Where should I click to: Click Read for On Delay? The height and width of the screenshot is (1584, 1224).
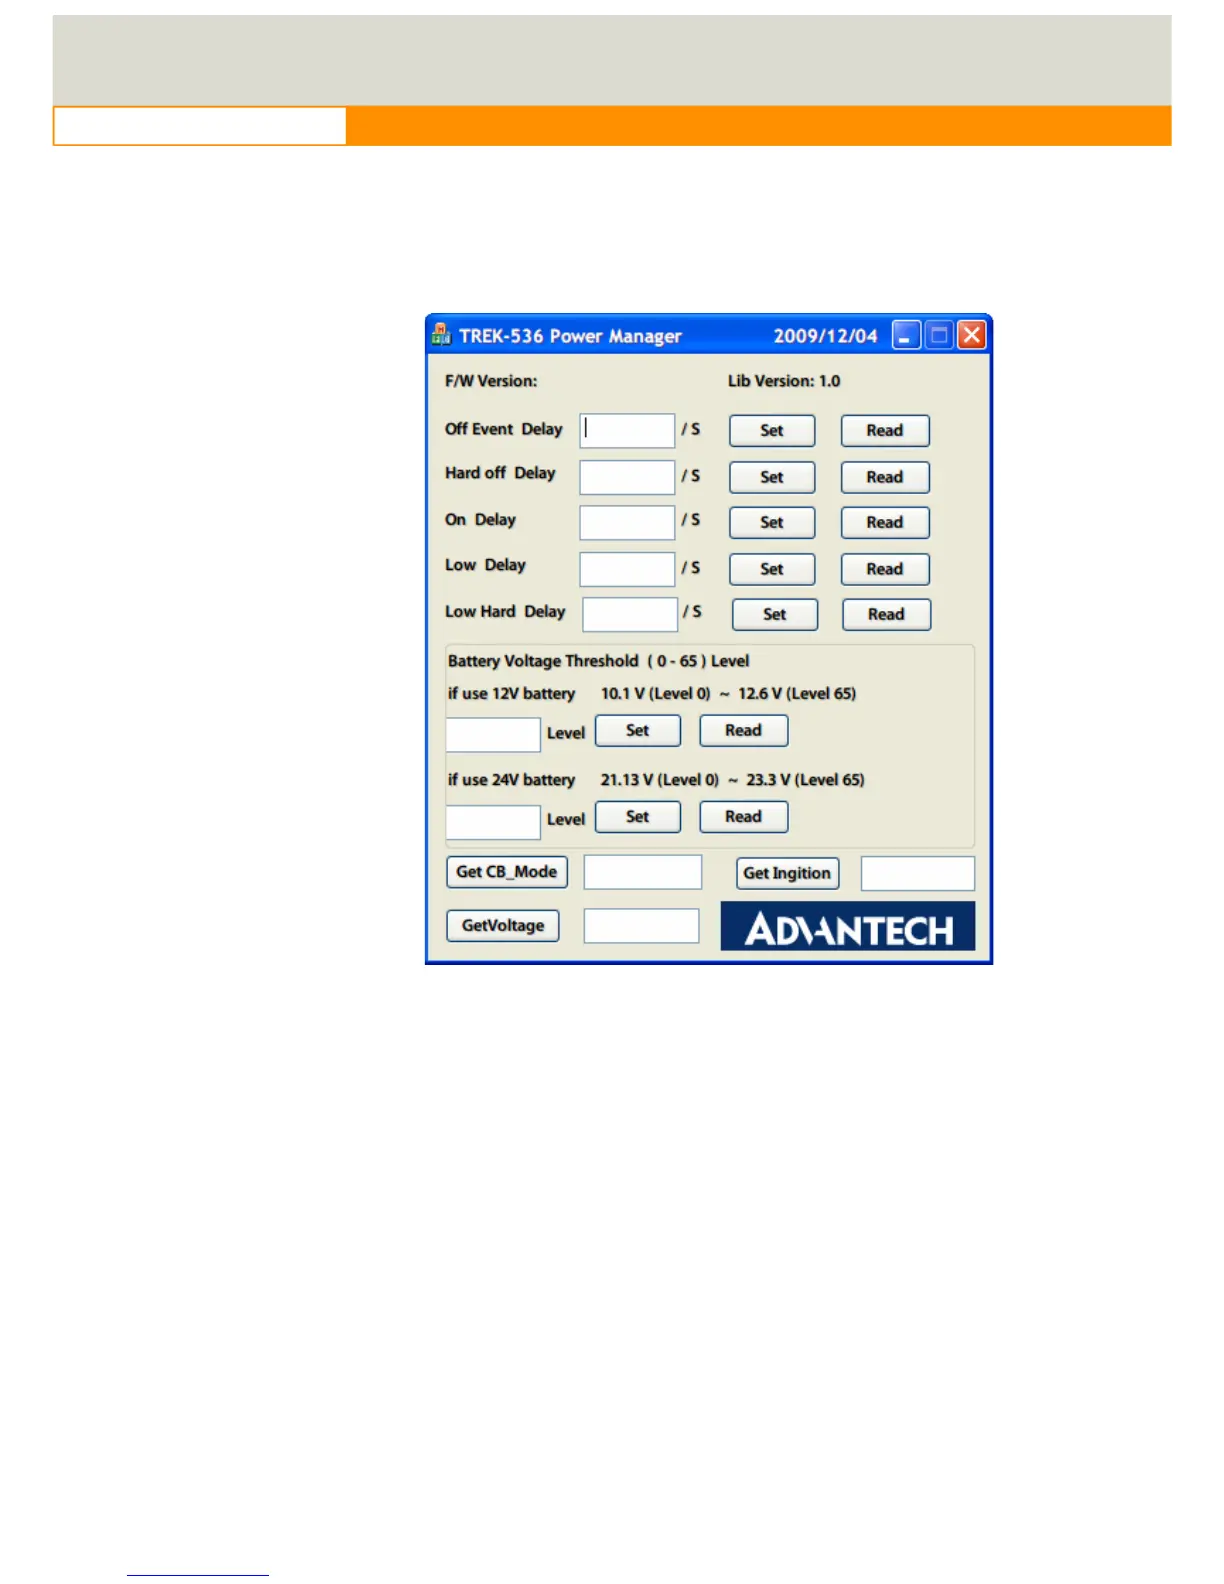pos(885,523)
